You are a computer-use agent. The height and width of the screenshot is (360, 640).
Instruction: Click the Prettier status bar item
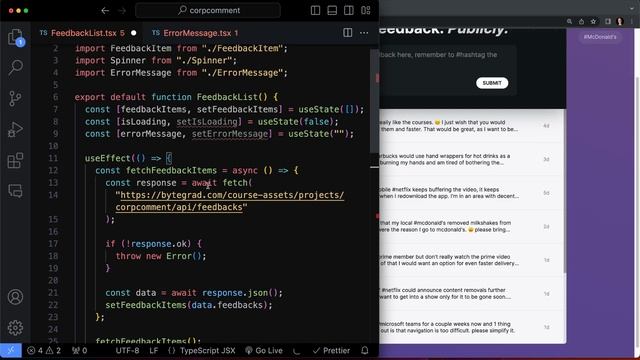(331, 350)
